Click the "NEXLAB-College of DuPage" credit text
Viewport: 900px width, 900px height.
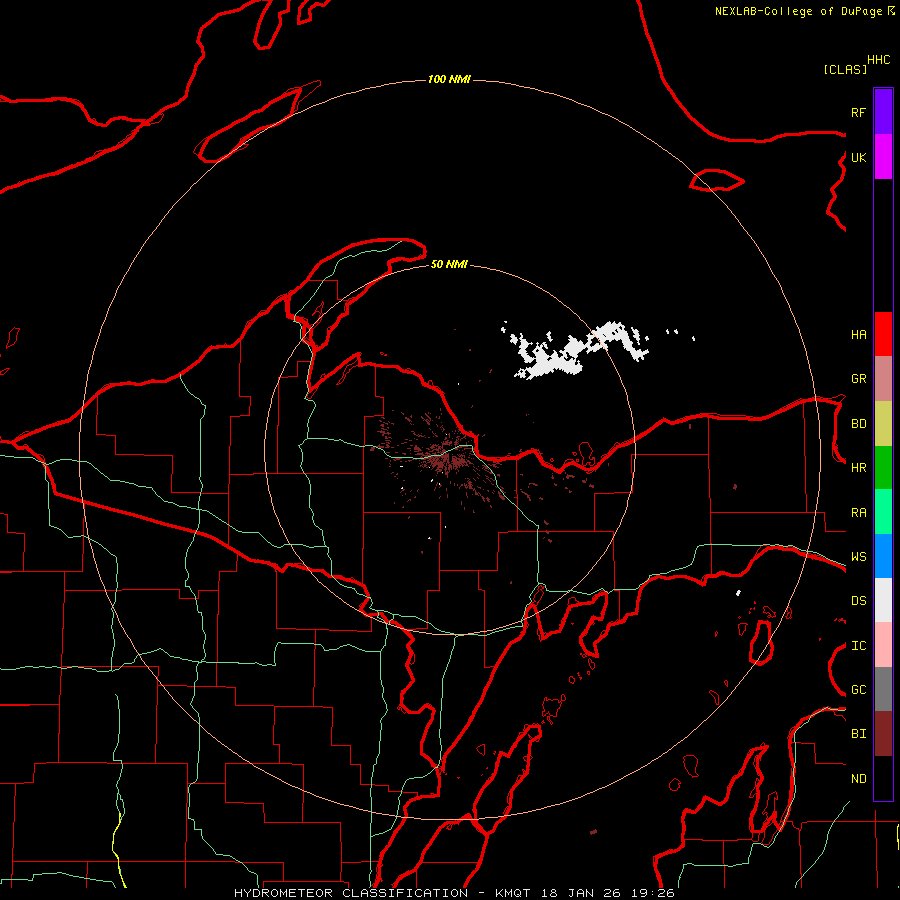click(x=799, y=11)
